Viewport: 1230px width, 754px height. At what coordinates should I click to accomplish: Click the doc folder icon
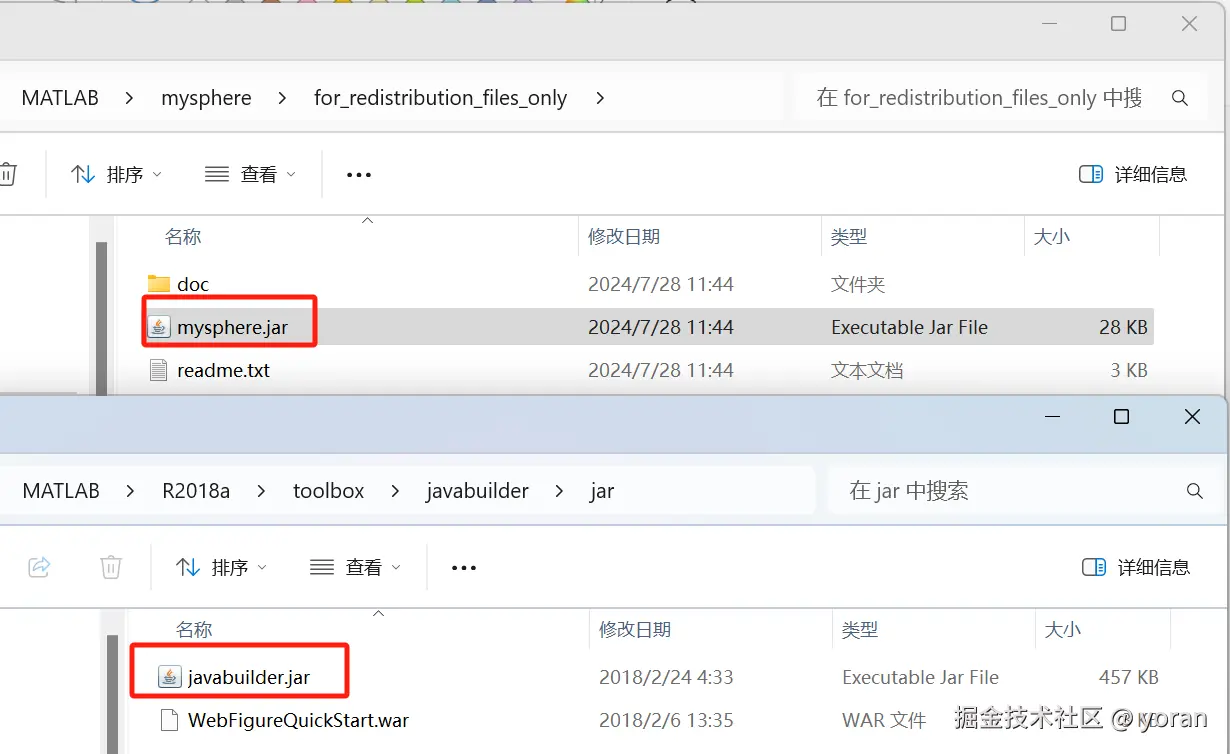[x=158, y=284]
